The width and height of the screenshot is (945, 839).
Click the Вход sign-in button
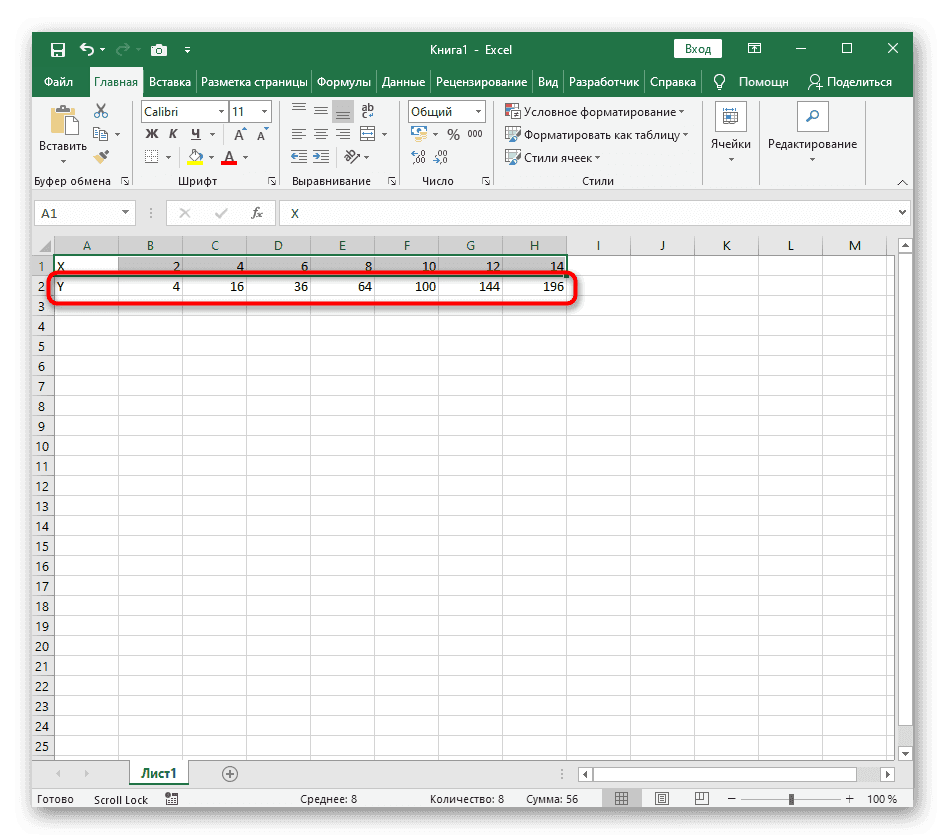(x=697, y=48)
